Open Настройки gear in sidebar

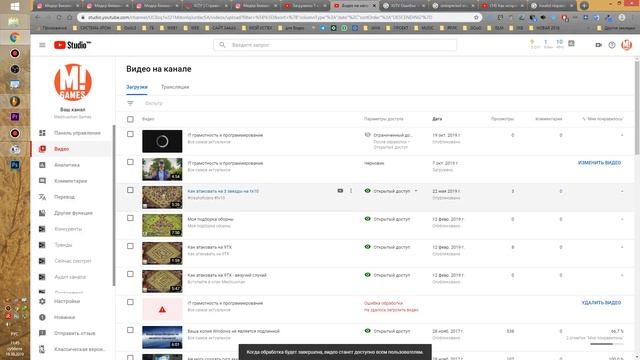[42, 301]
